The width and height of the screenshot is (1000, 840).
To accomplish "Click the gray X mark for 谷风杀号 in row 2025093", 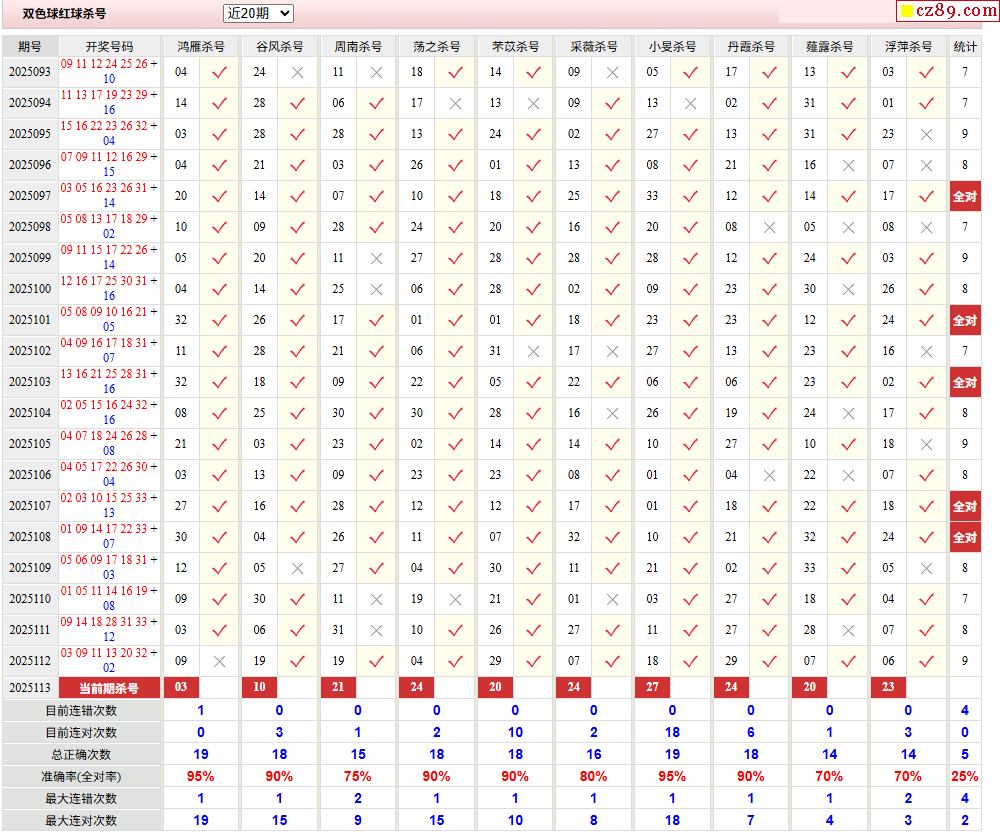I will pyautogui.click(x=297, y=73).
